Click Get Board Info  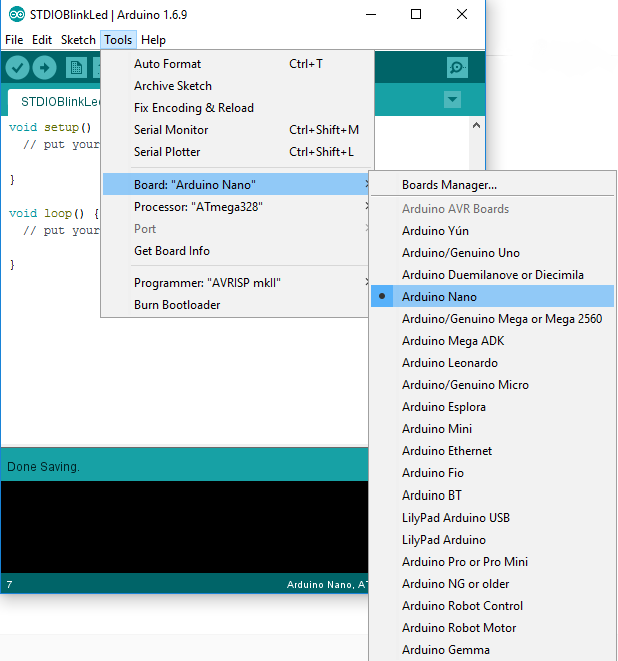[236, 250]
